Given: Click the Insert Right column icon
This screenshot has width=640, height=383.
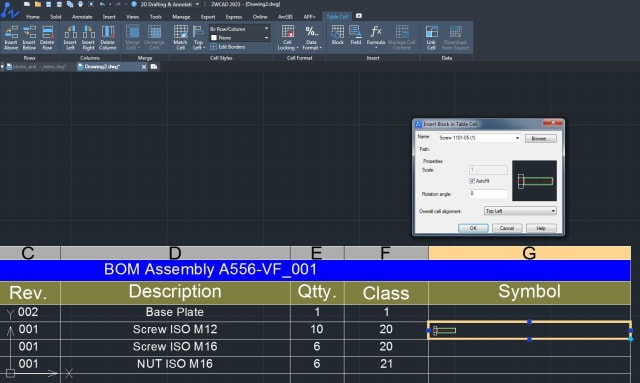Looking at the screenshot, I should click(88, 37).
